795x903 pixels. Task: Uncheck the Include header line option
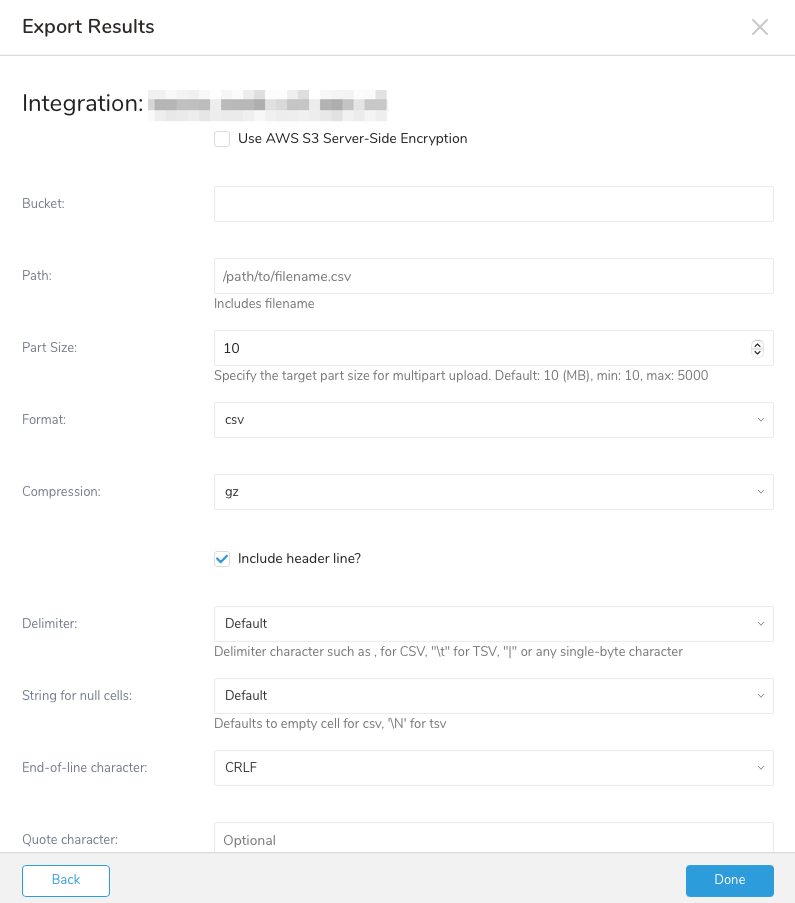tap(222, 559)
